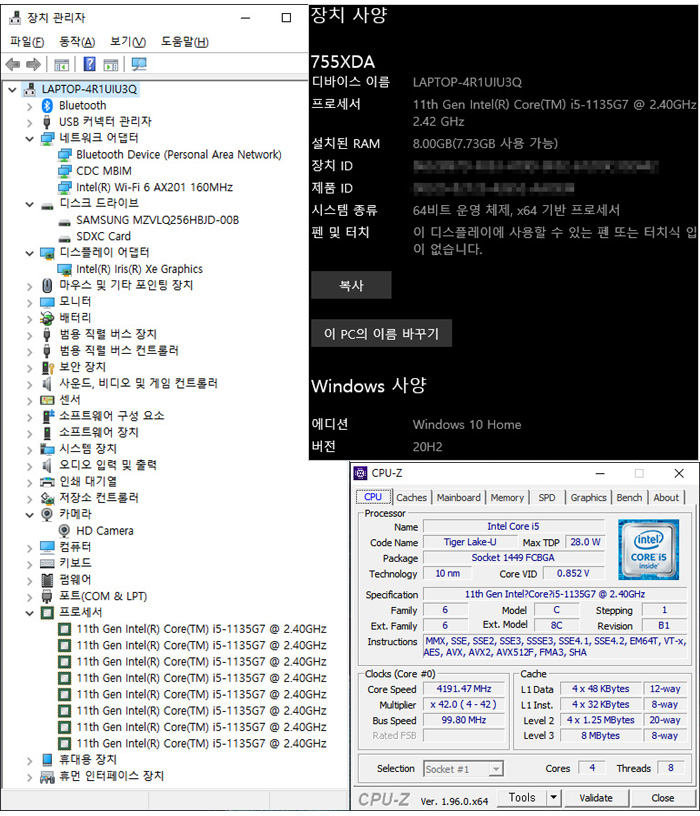Click the 복사 copy button
The width and height of the screenshot is (700, 816).
[x=351, y=285]
